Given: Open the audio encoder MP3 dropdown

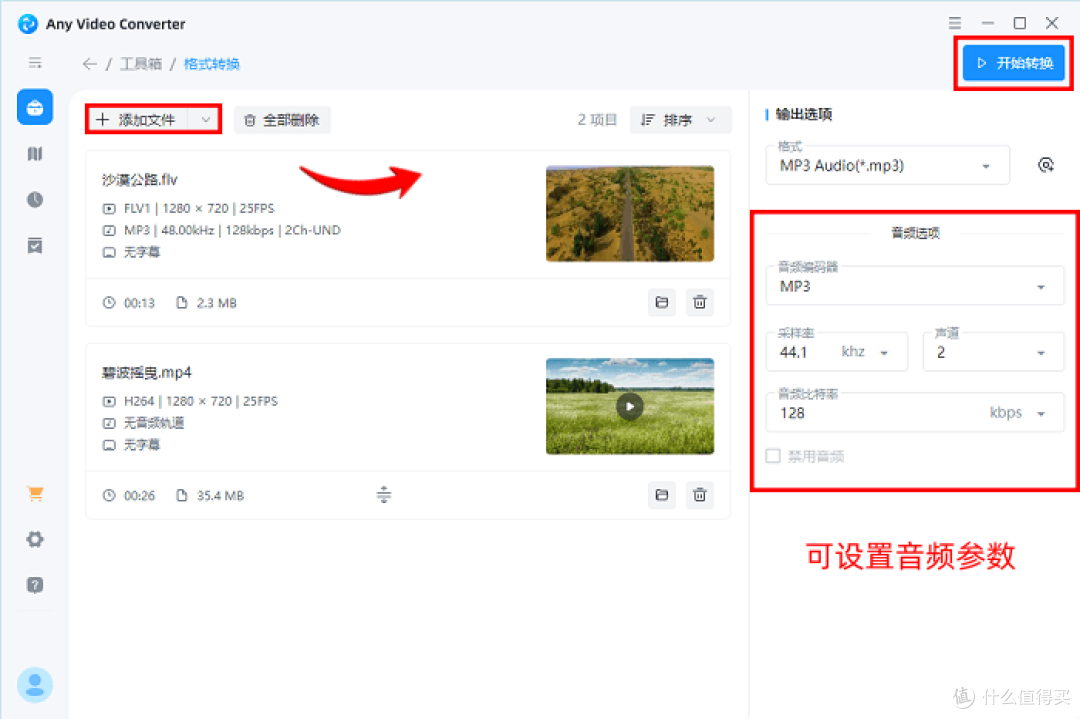Looking at the screenshot, I should click(915, 286).
